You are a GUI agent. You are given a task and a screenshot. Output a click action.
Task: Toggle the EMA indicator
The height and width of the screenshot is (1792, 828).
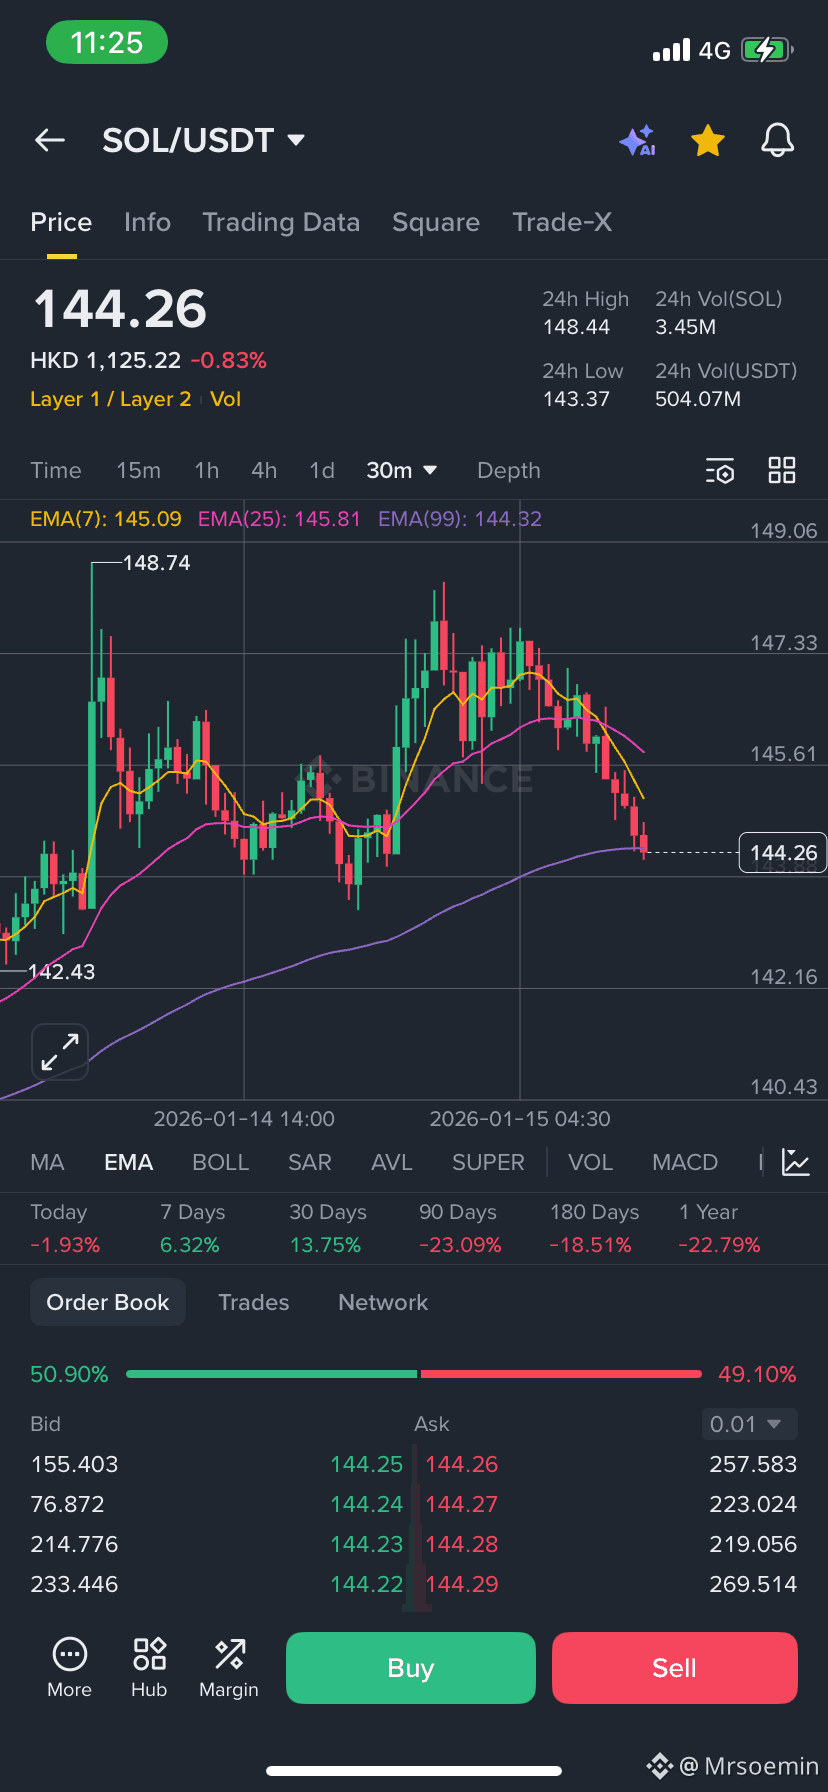(x=128, y=1162)
